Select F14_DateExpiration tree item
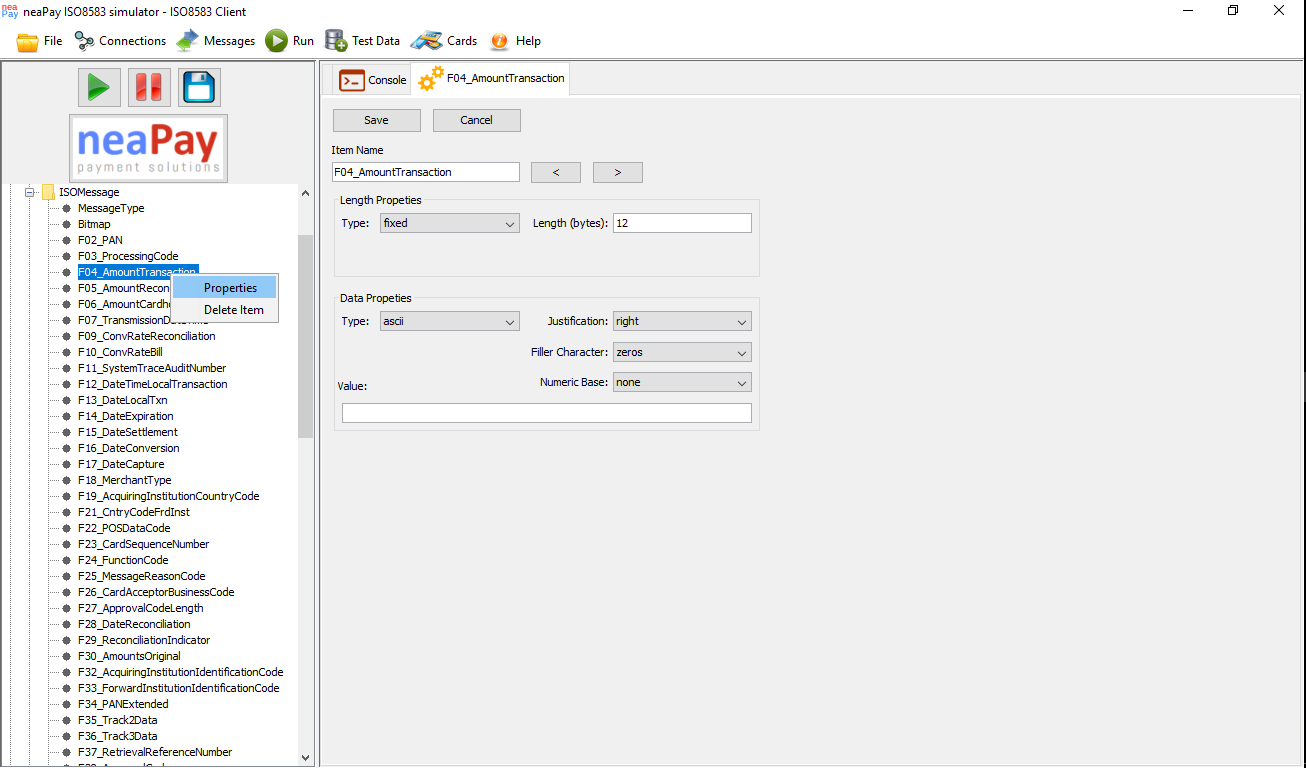Viewport: 1306px width, 768px height. [125, 416]
